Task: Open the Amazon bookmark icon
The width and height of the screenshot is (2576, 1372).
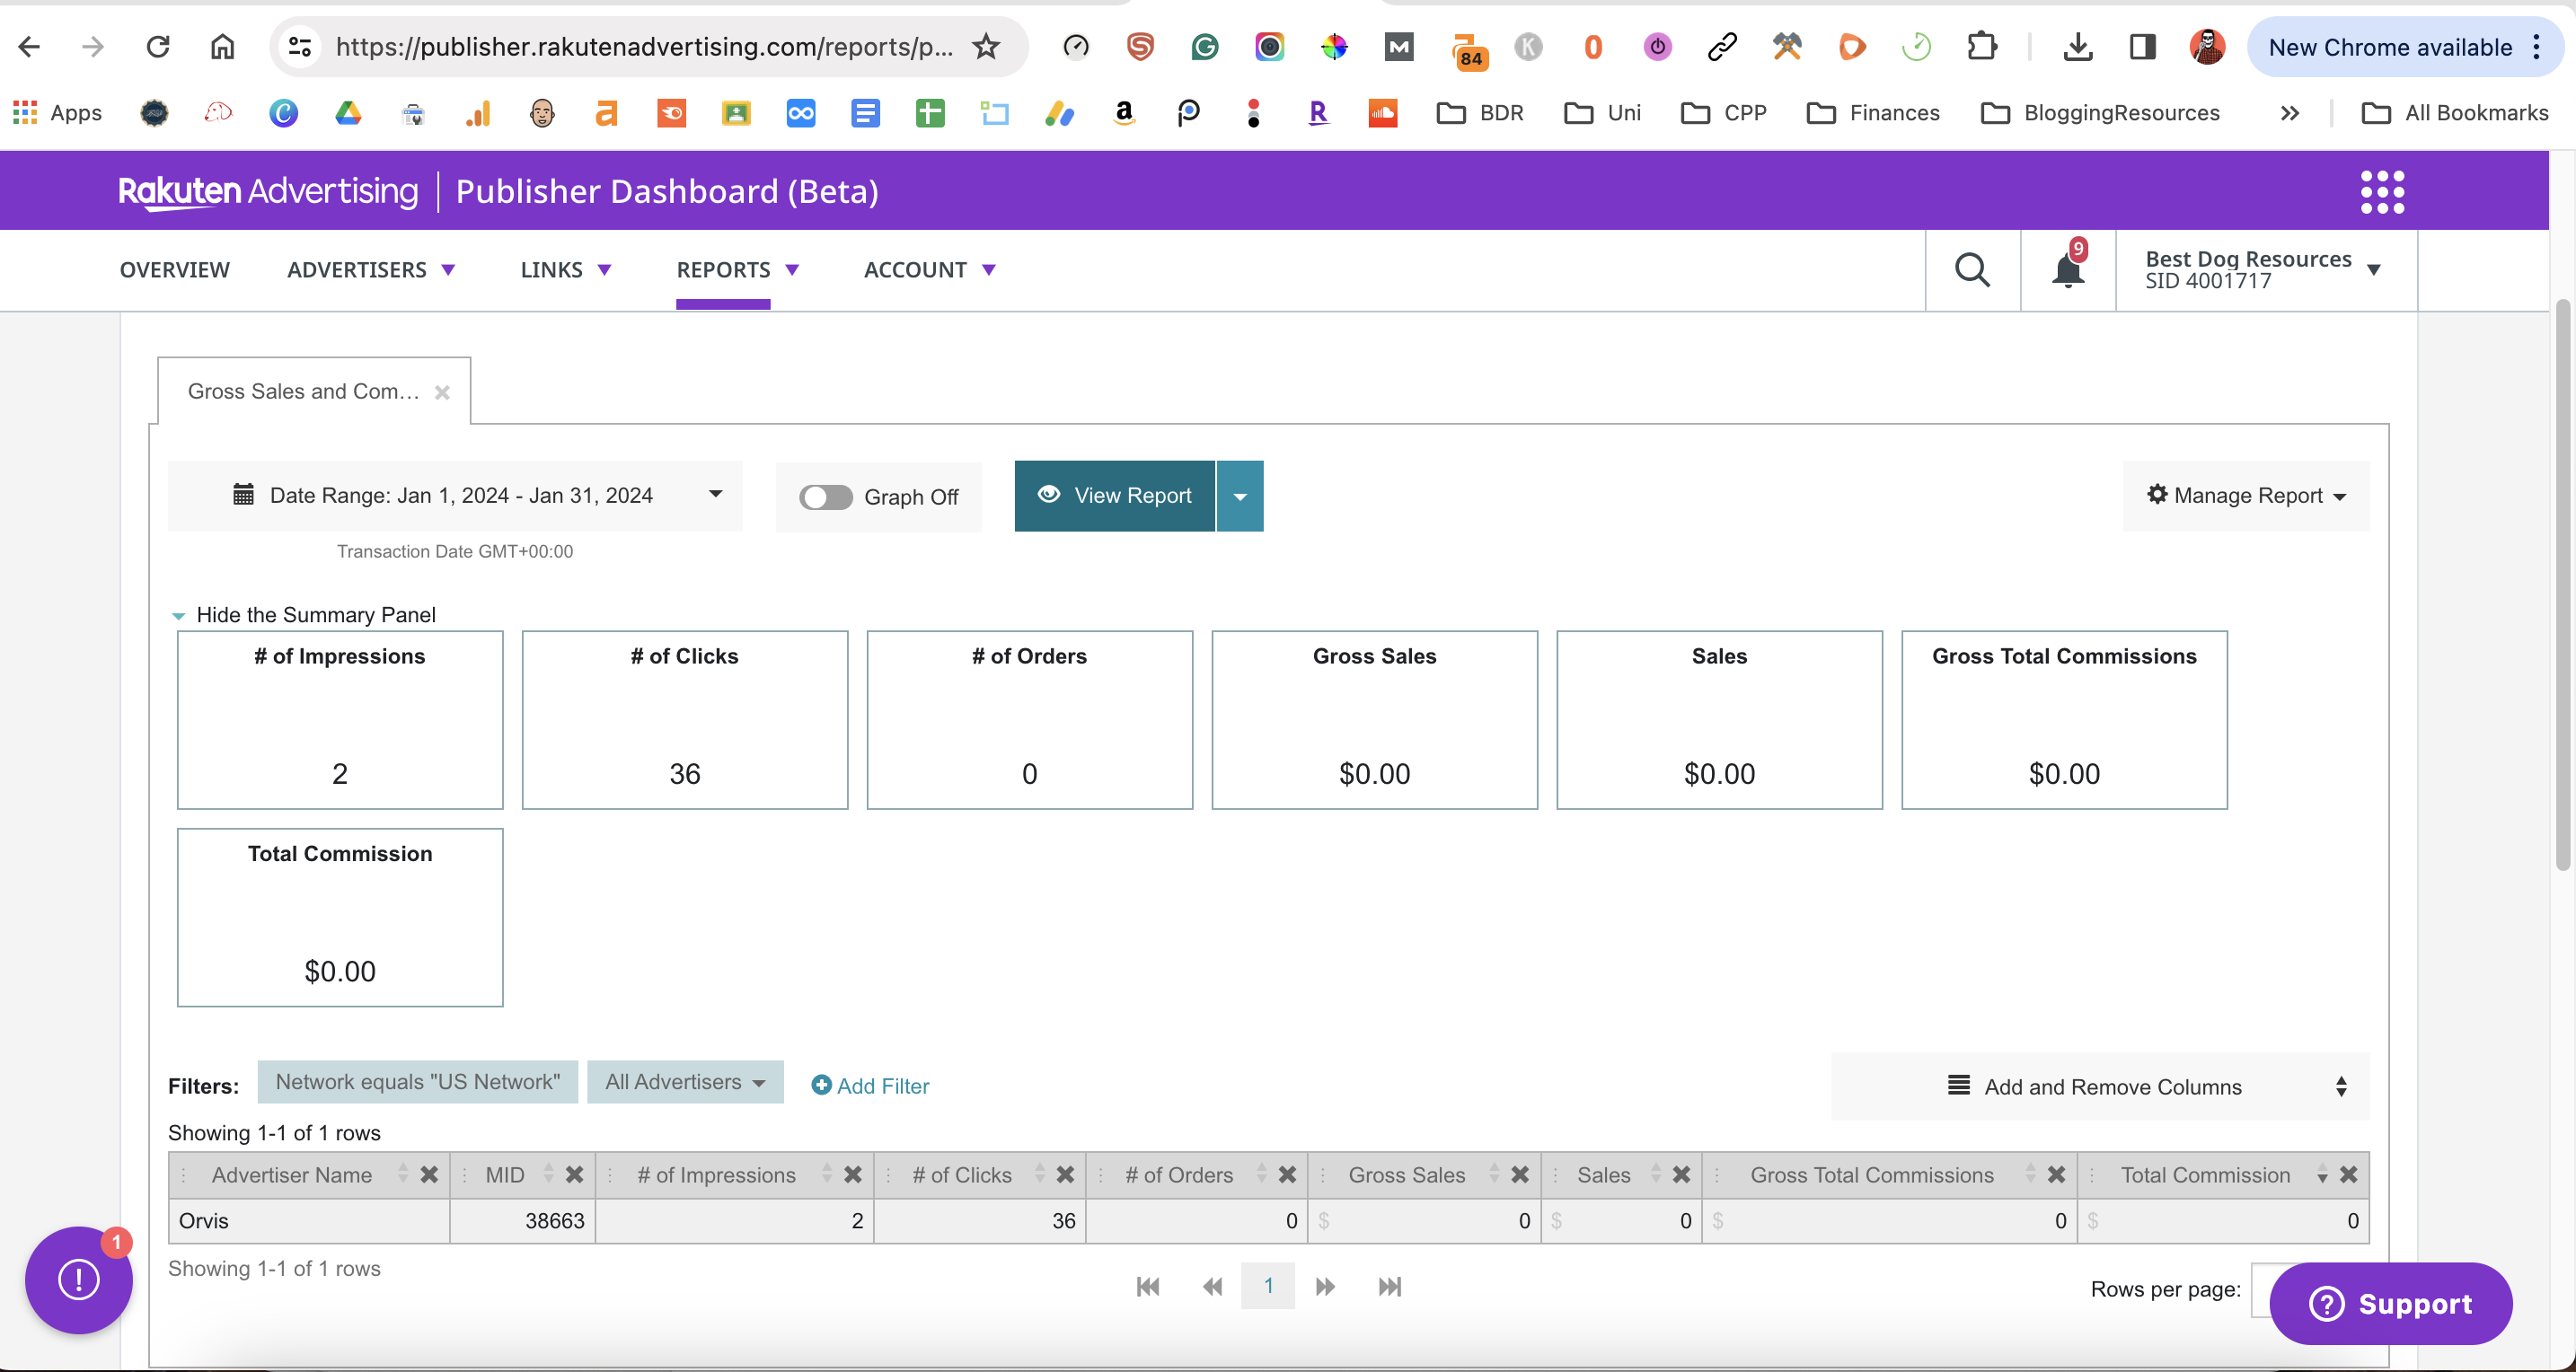Action: pos(1124,113)
